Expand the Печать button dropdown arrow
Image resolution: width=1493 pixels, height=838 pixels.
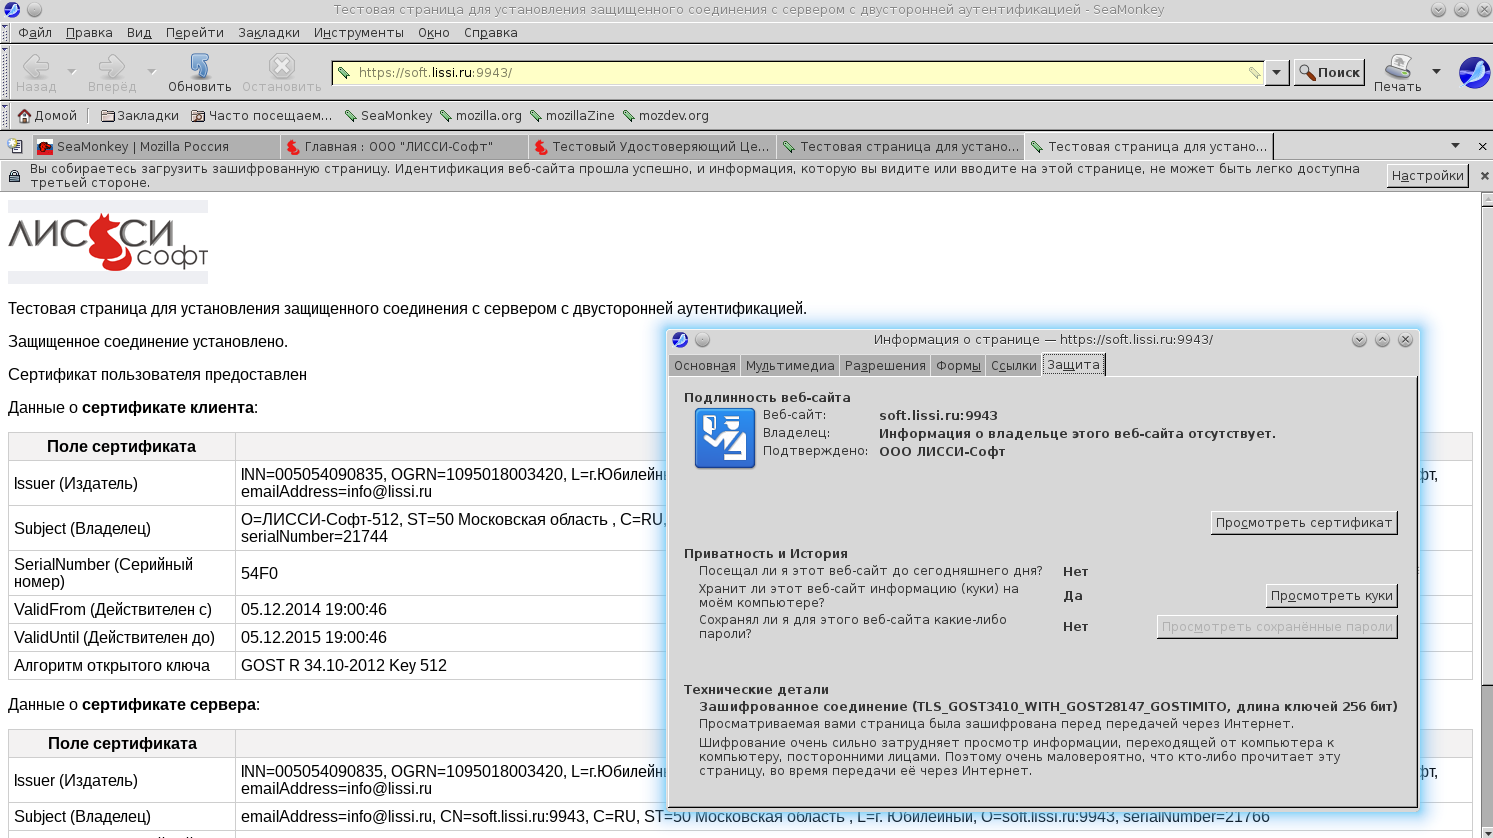[1436, 72]
